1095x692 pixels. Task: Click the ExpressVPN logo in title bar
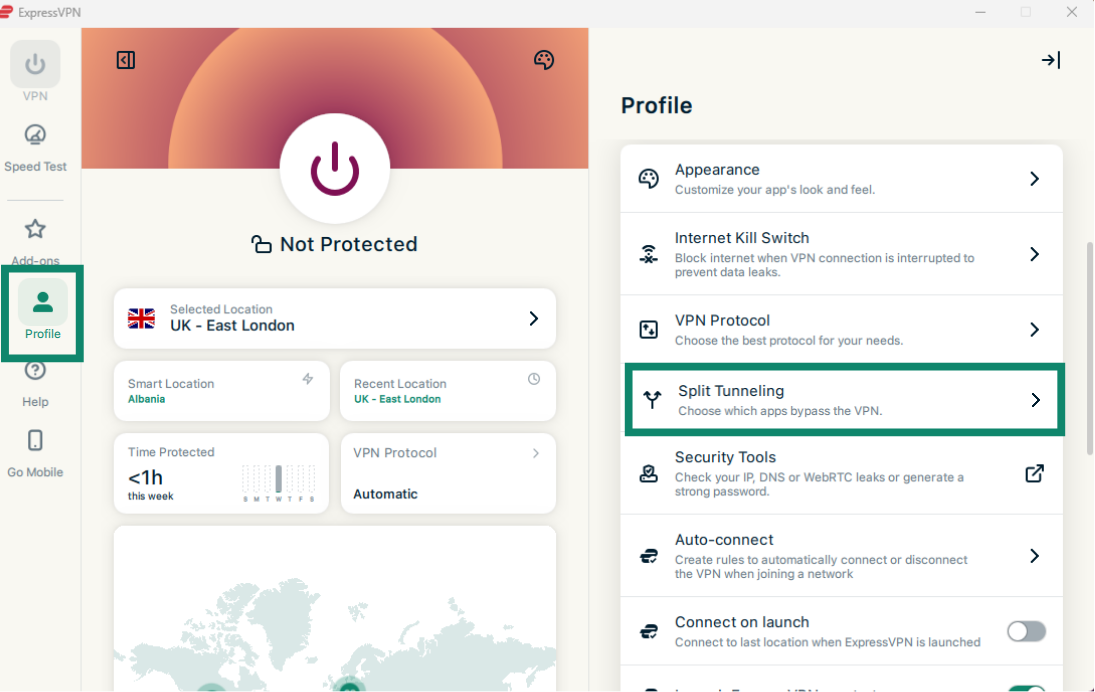coord(7,11)
